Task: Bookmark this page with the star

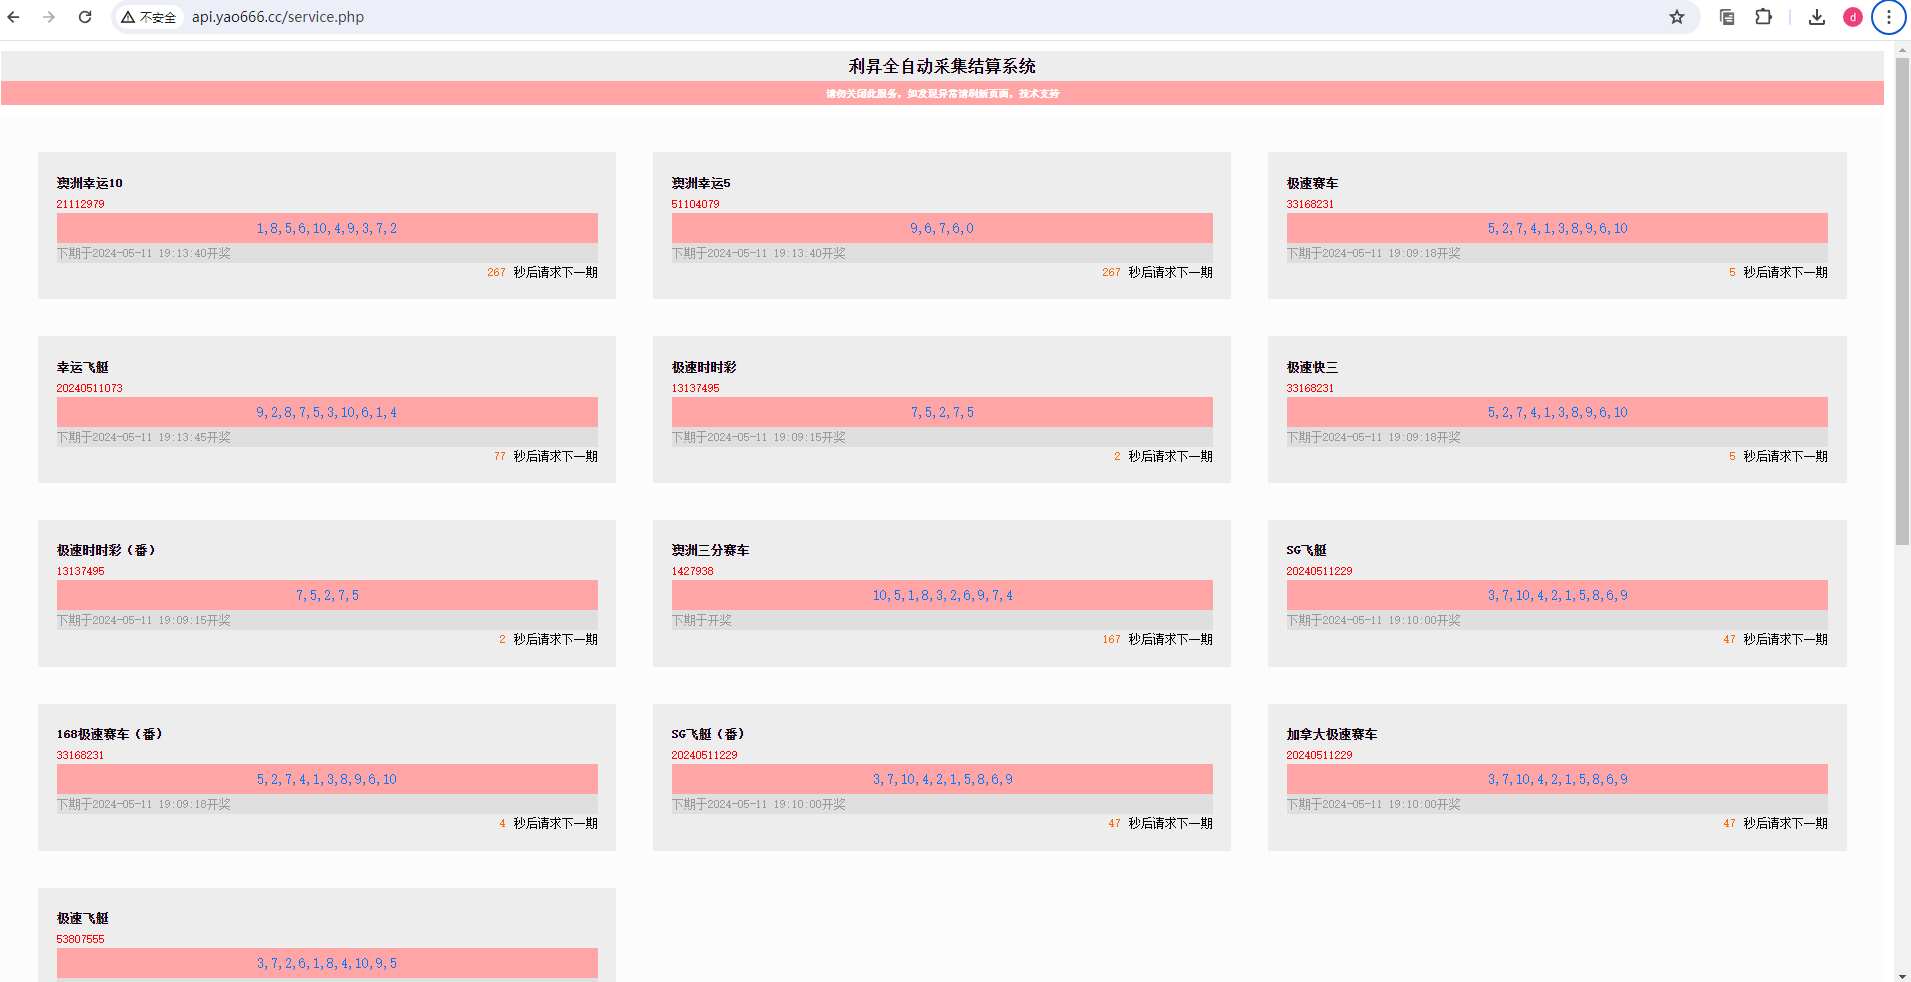Action: pyautogui.click(x=1677, y=17)
